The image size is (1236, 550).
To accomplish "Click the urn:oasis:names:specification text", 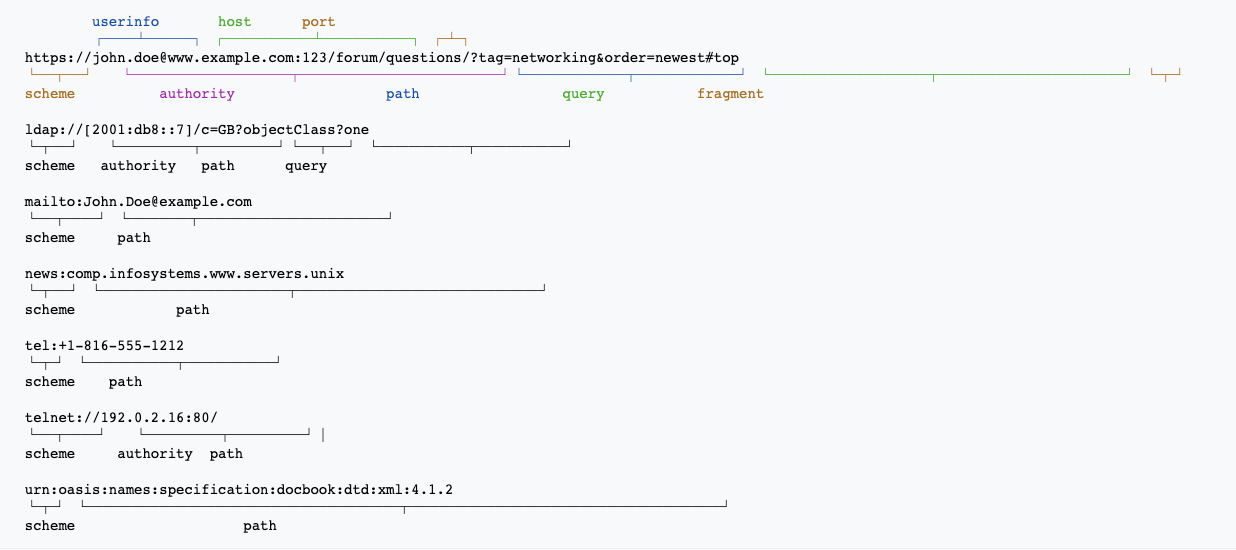I will point(239,490).
